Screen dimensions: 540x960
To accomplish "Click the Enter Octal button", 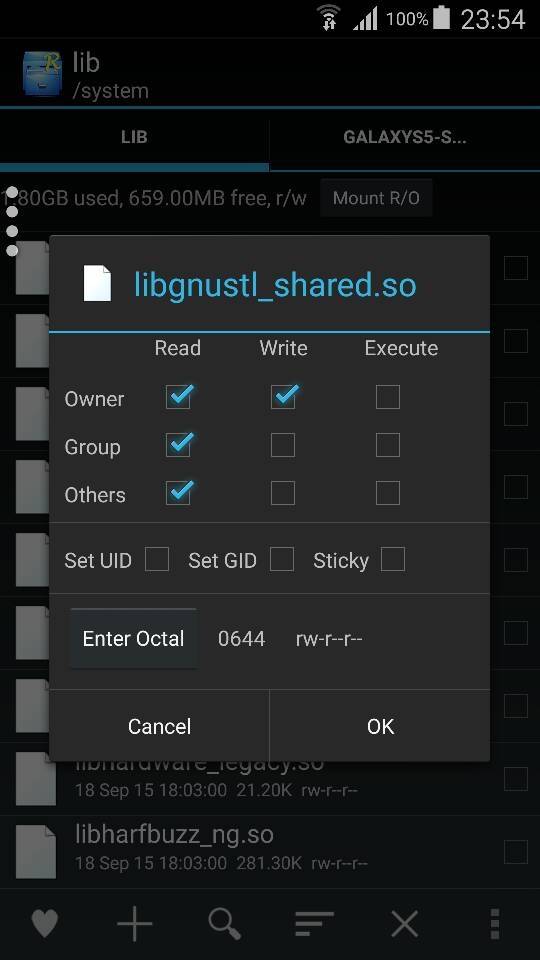I will (133, 639).
